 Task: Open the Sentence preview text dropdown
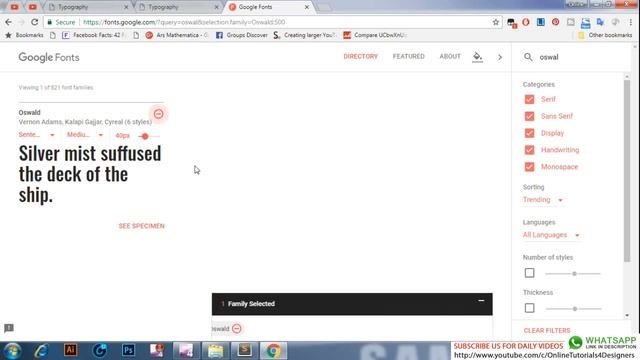pyautogui.click(x=36, y=135)
